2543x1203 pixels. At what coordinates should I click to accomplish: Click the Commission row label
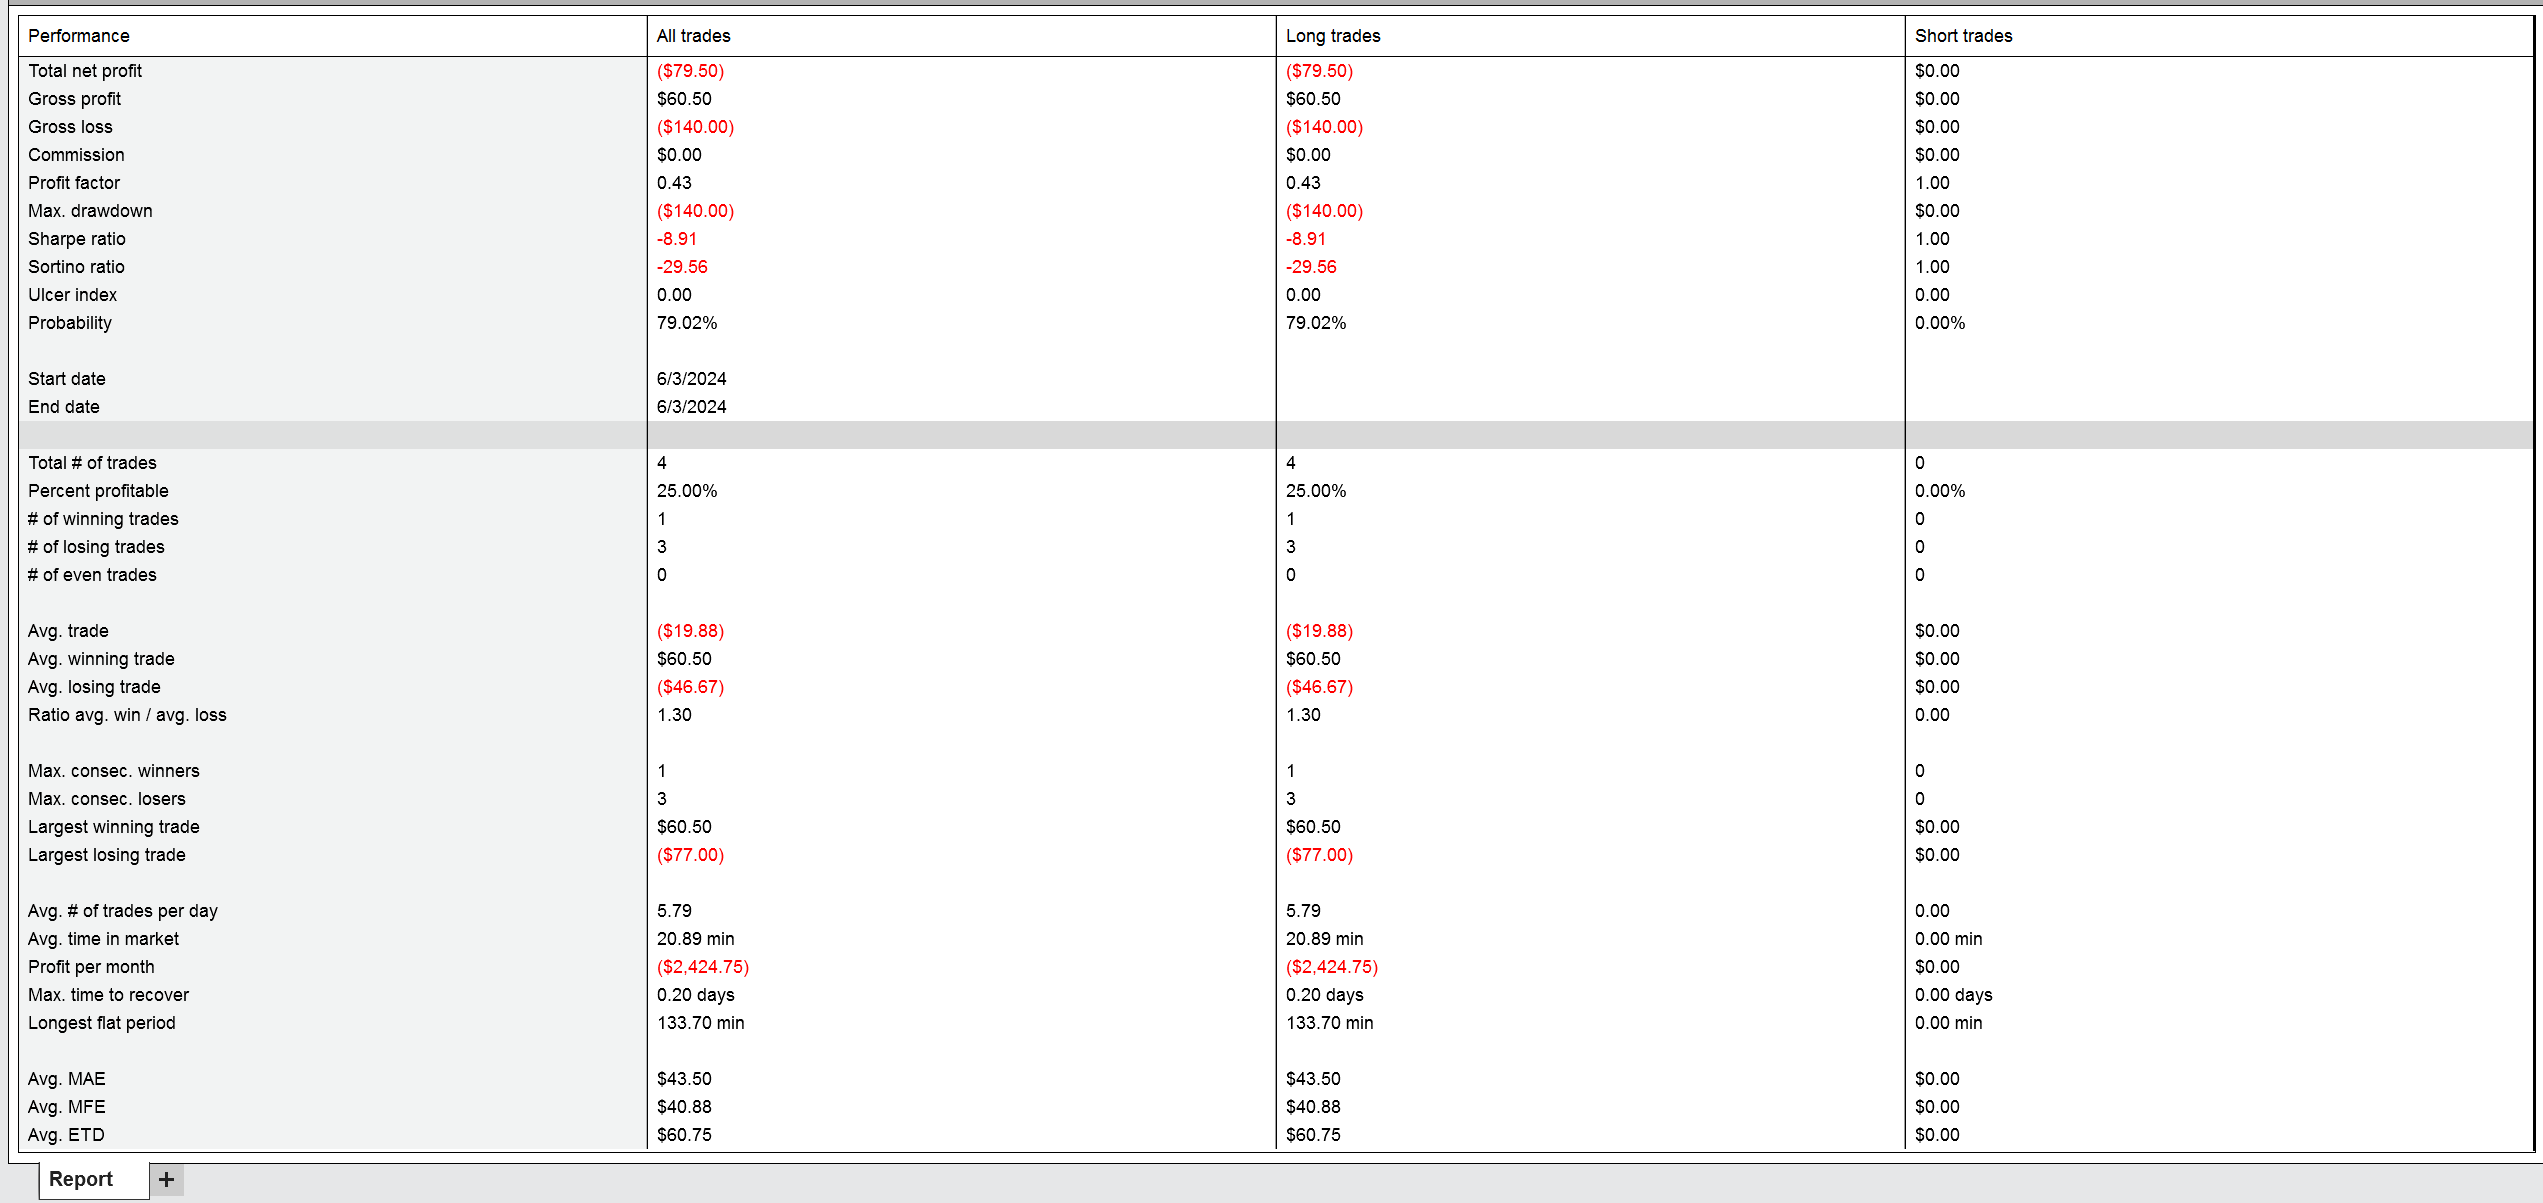pos(76,155)
